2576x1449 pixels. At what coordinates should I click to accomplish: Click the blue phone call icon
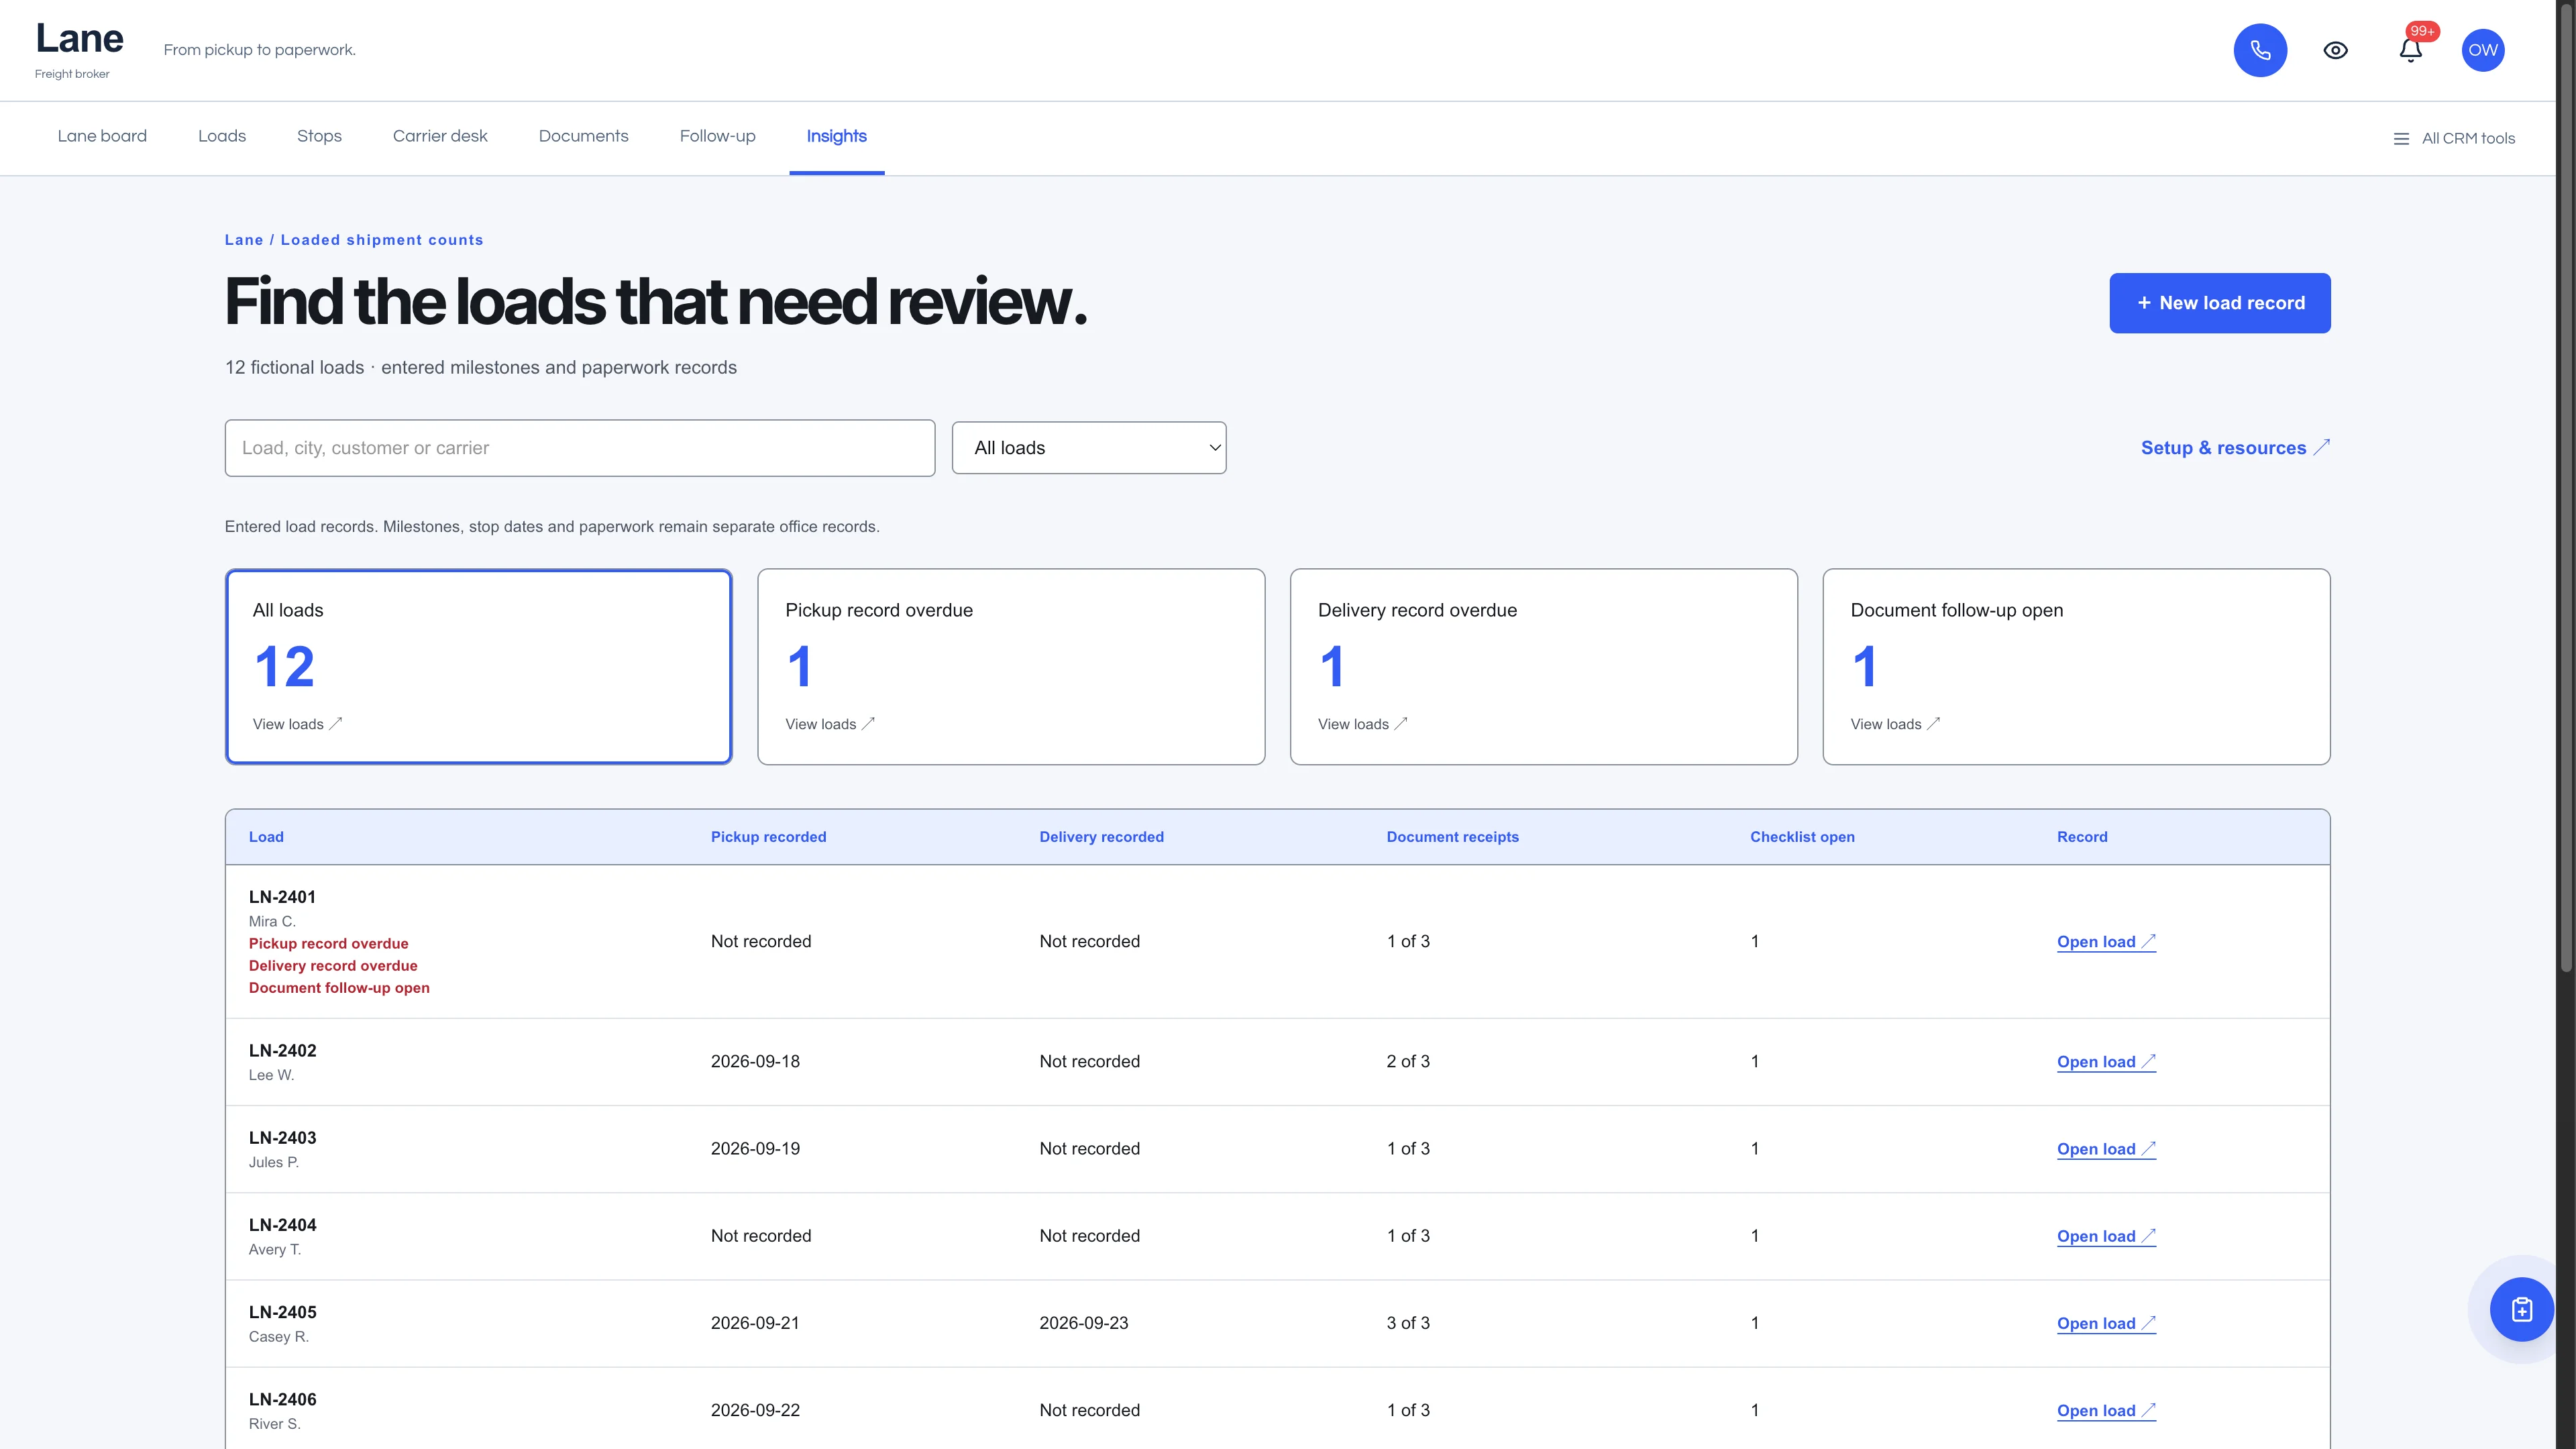2260,50
